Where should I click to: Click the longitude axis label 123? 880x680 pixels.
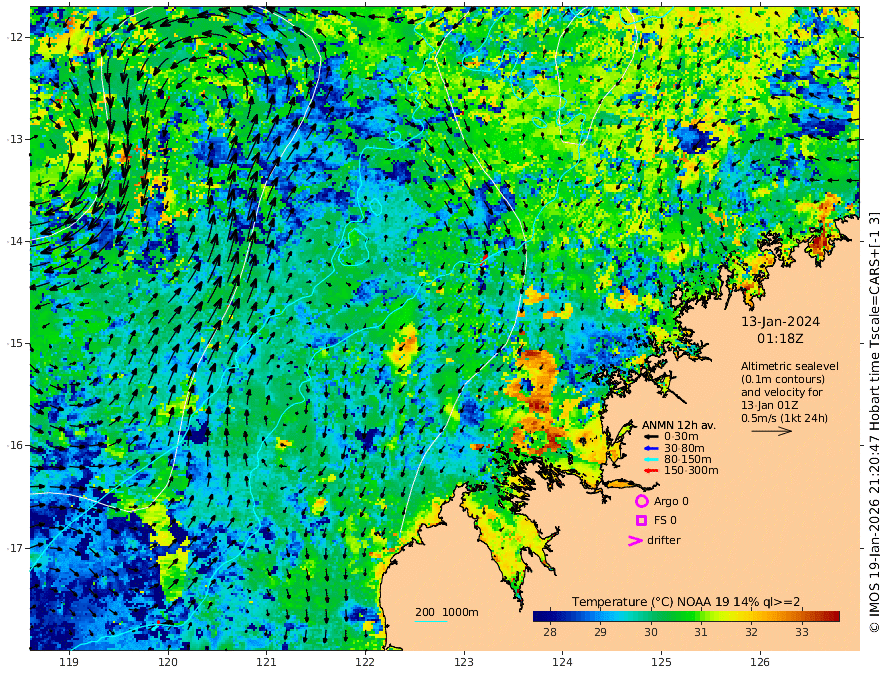(464, 663)
